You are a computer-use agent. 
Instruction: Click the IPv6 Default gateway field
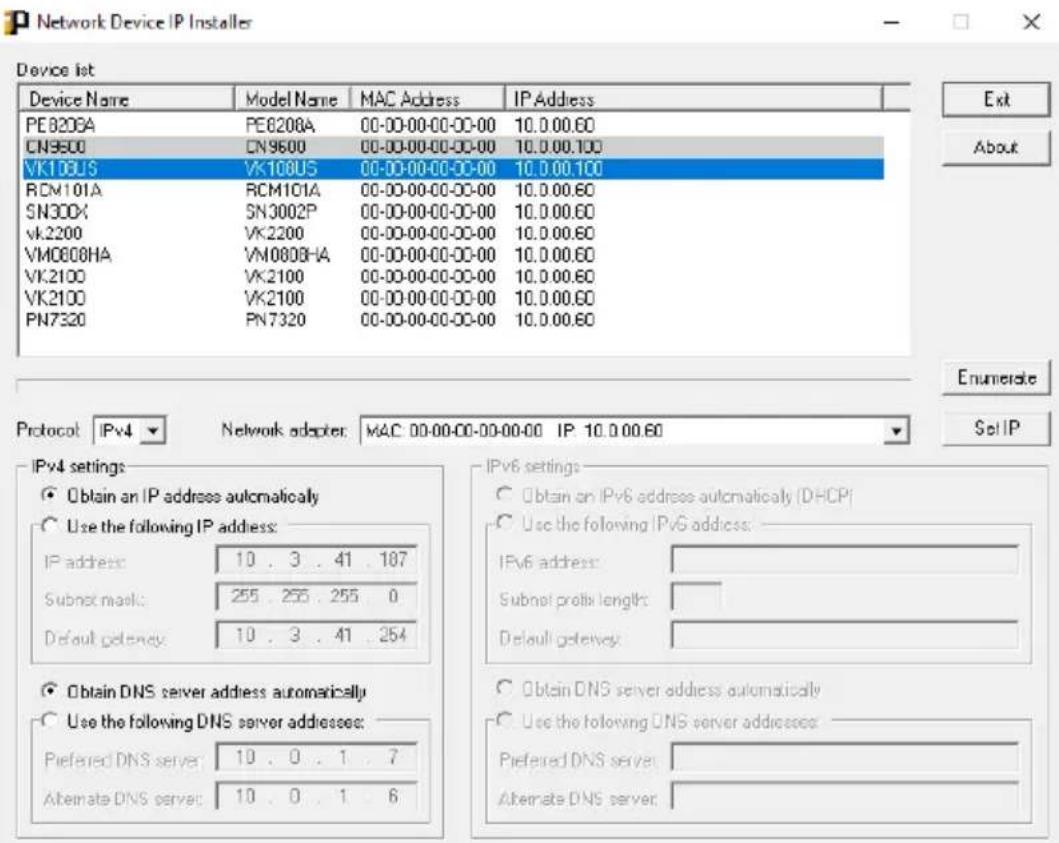click(844, 635)
